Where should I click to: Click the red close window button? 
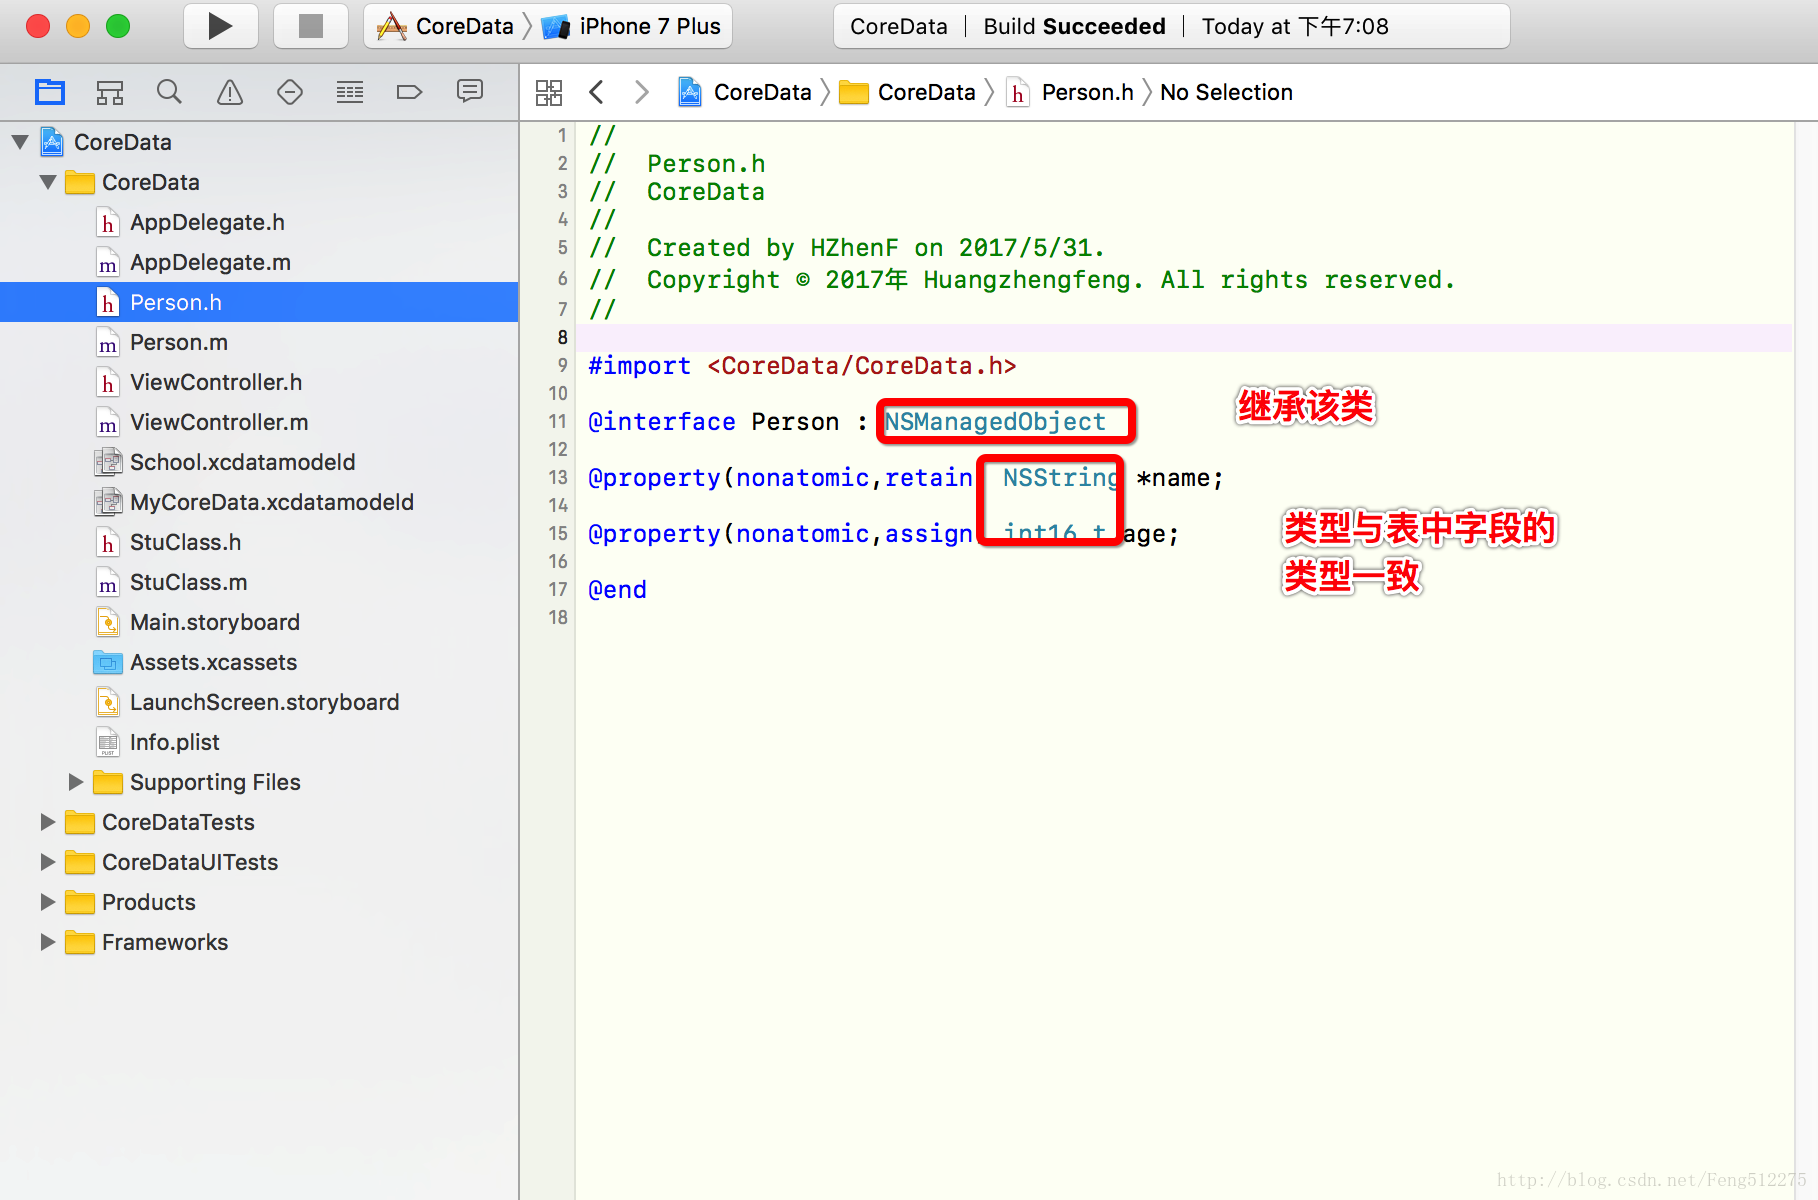(x=38, y=26)
